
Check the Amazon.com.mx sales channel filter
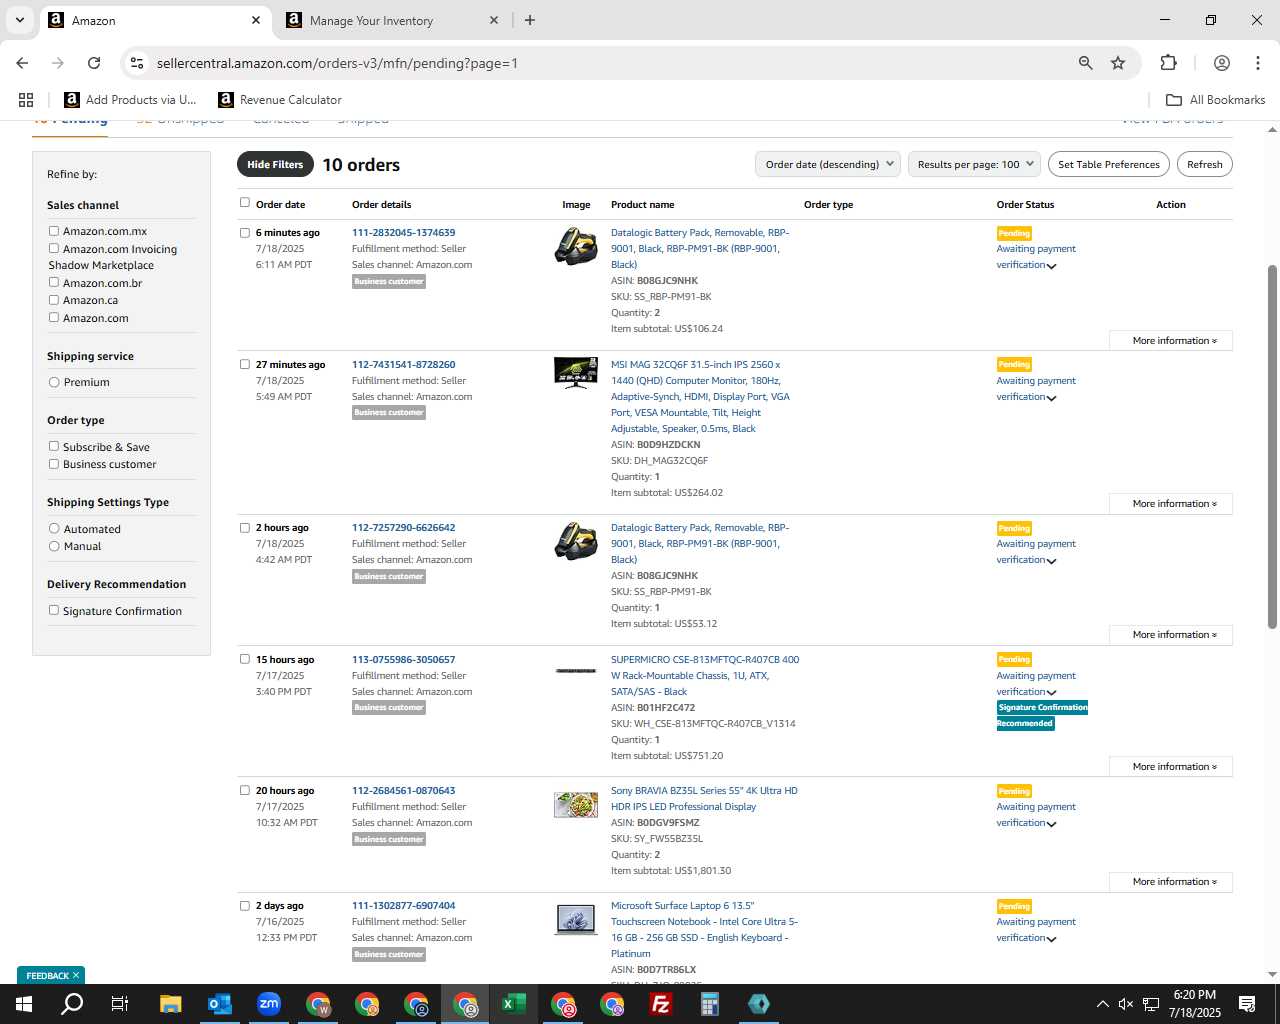54,231
